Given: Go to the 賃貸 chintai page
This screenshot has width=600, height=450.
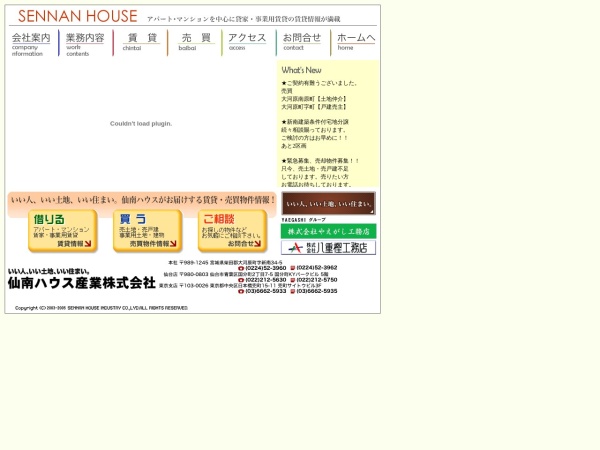Looking at the screenshot, I should click(x=142, y=42).
